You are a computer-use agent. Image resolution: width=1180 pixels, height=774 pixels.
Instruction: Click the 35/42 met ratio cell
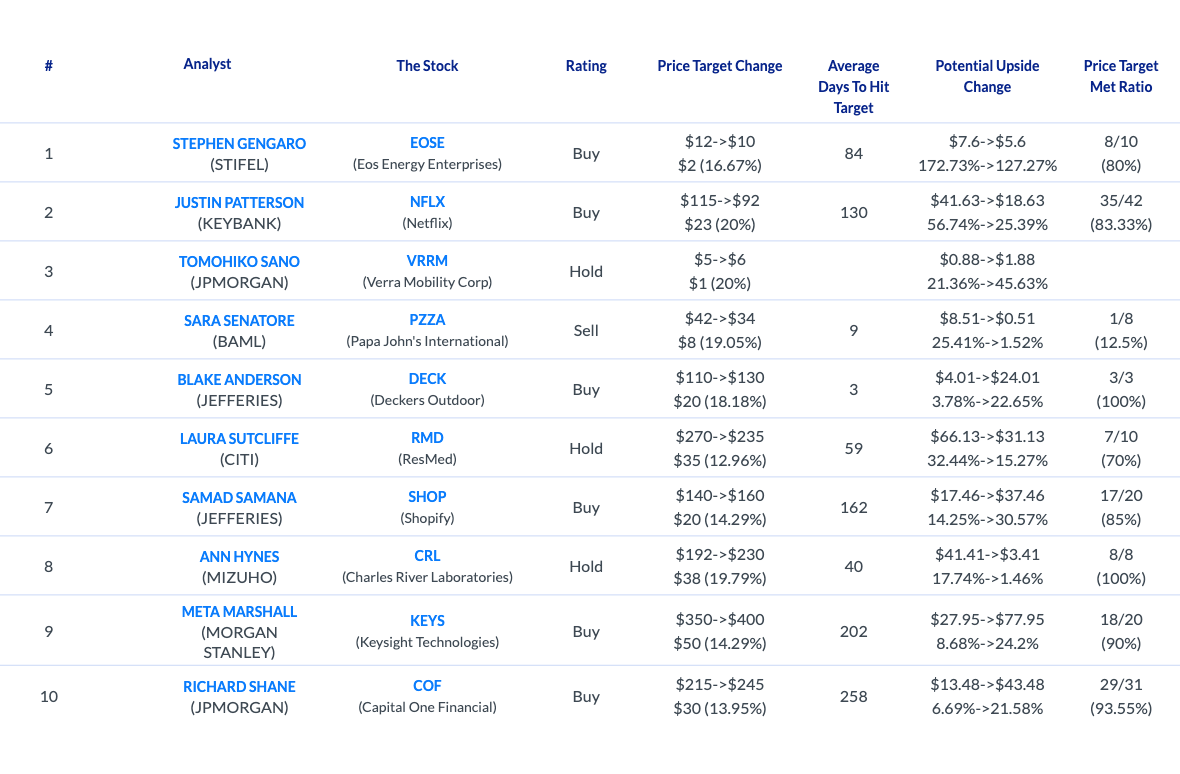coord(1121,212)
